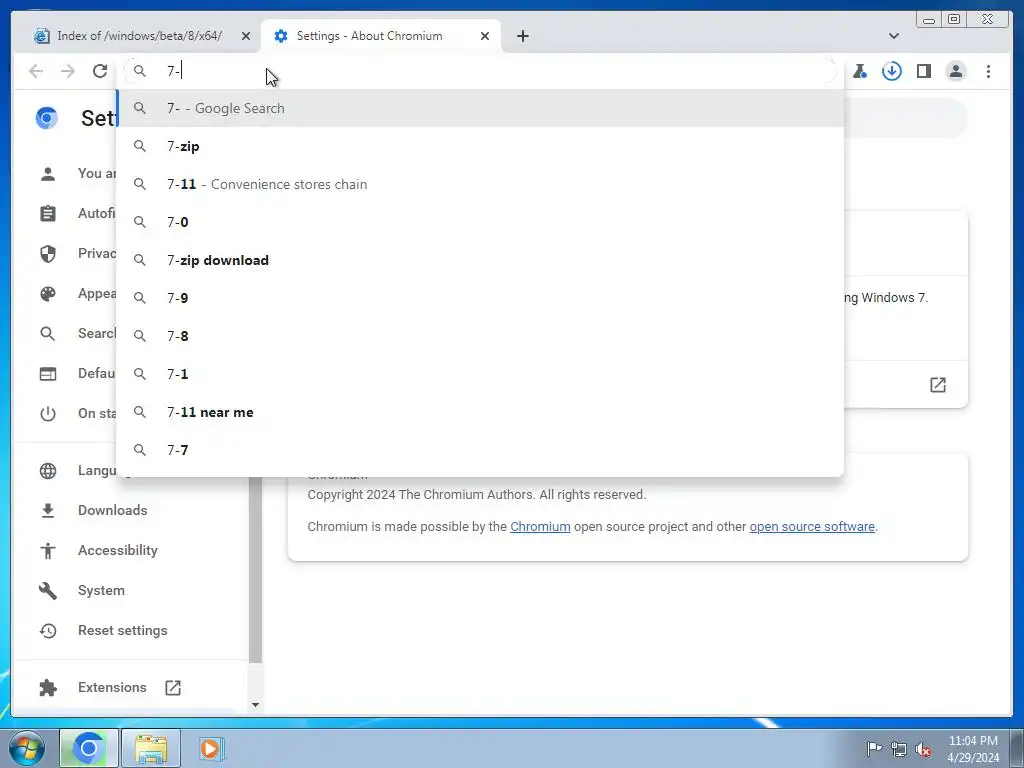Toggle the side panel icon
The height and width of the screenshot is (768, 1024).
pyautogui.click(x=923, y=71)
